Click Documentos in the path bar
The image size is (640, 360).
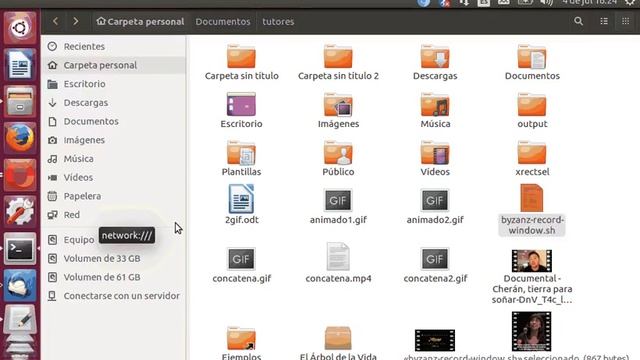222,22
